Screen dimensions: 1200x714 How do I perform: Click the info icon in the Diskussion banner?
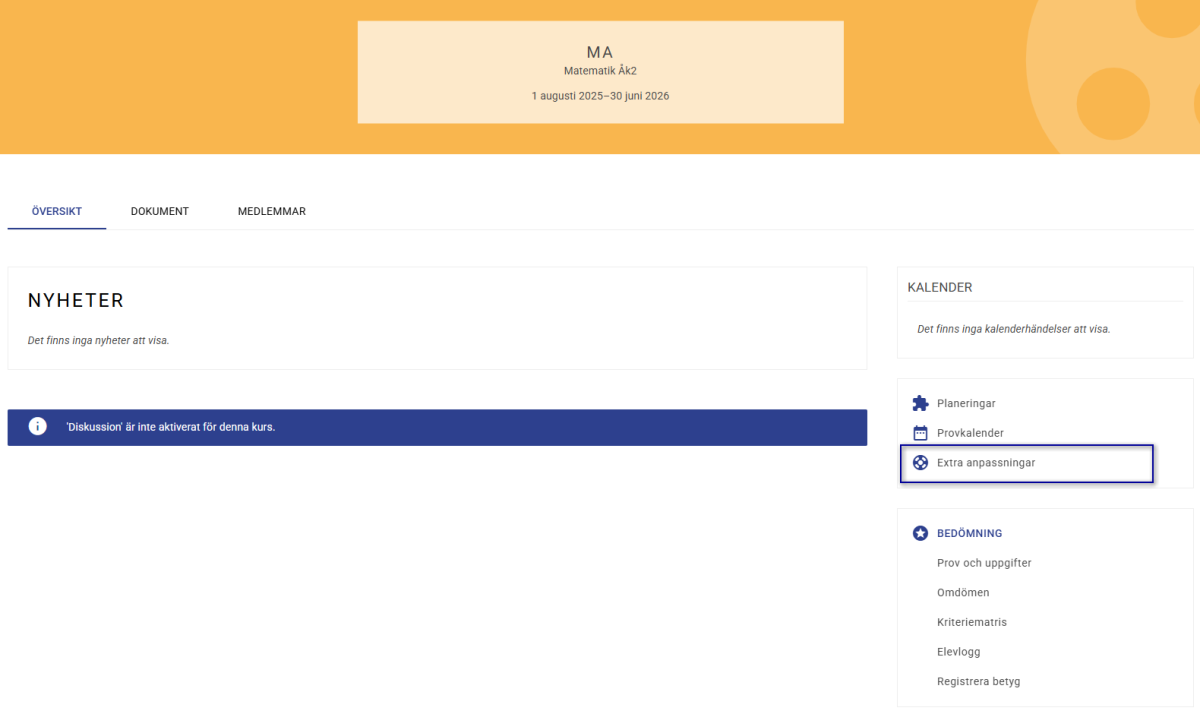(x=38, y=427)
